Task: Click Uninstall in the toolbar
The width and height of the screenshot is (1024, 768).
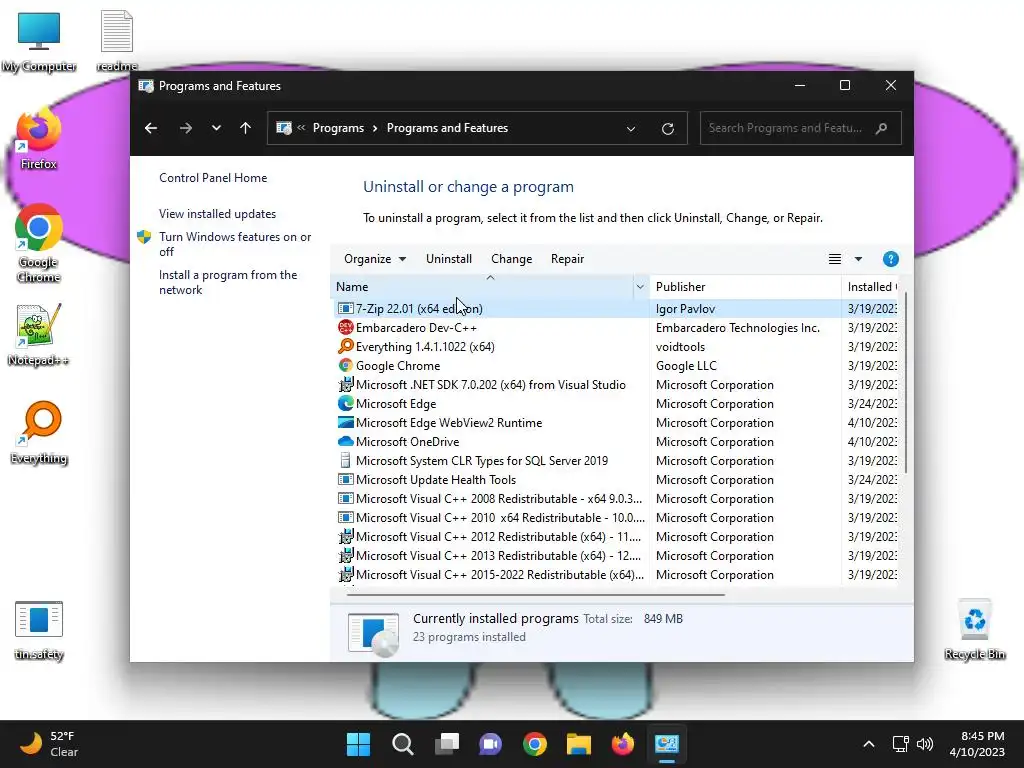Action: coord(449,259)
